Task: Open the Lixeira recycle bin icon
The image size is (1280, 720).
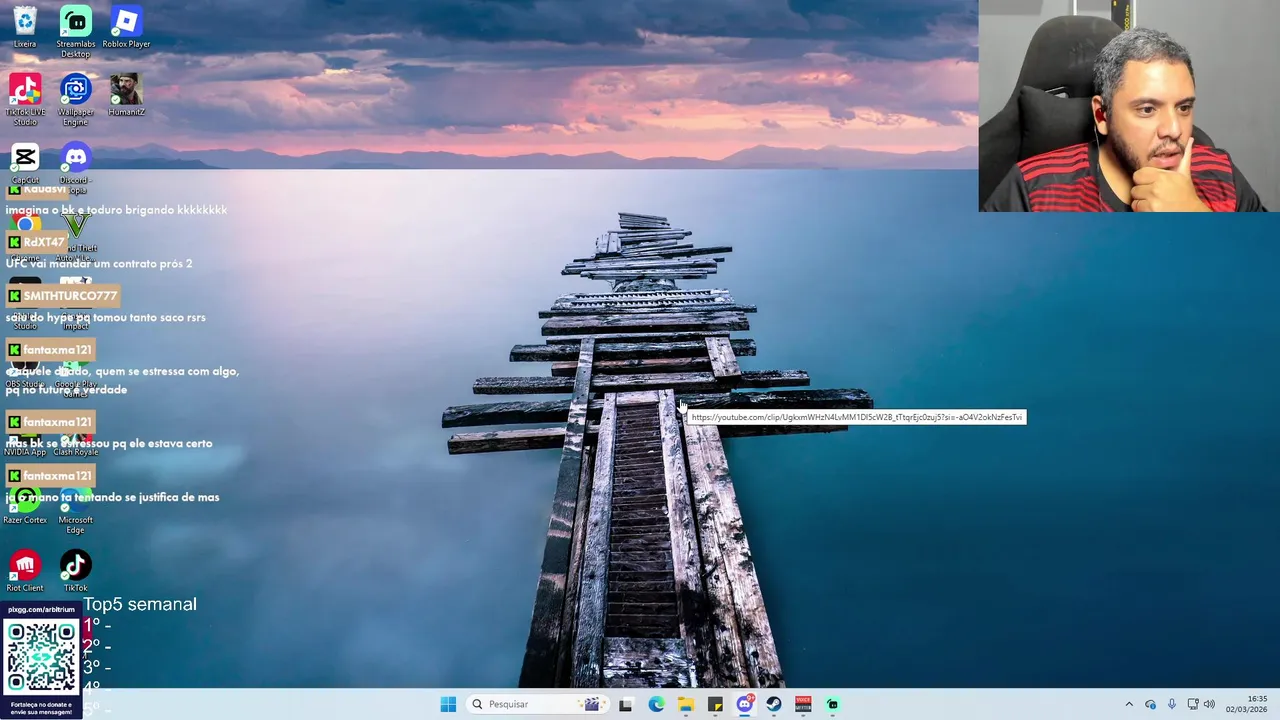Action: 25,27
